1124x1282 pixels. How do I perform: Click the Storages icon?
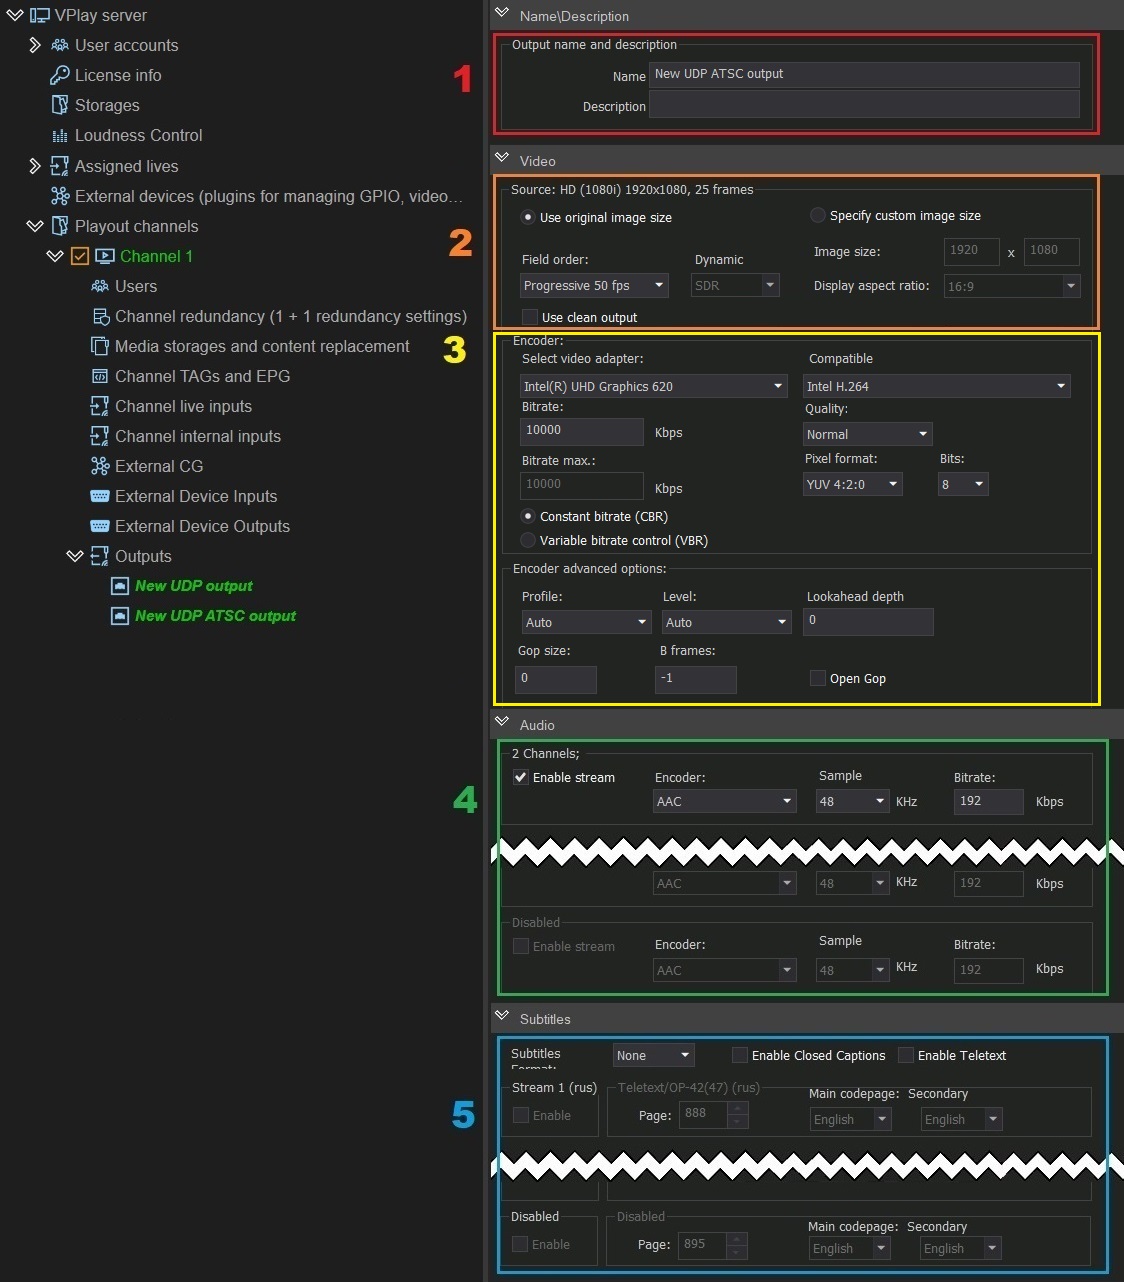click(60, 105)
